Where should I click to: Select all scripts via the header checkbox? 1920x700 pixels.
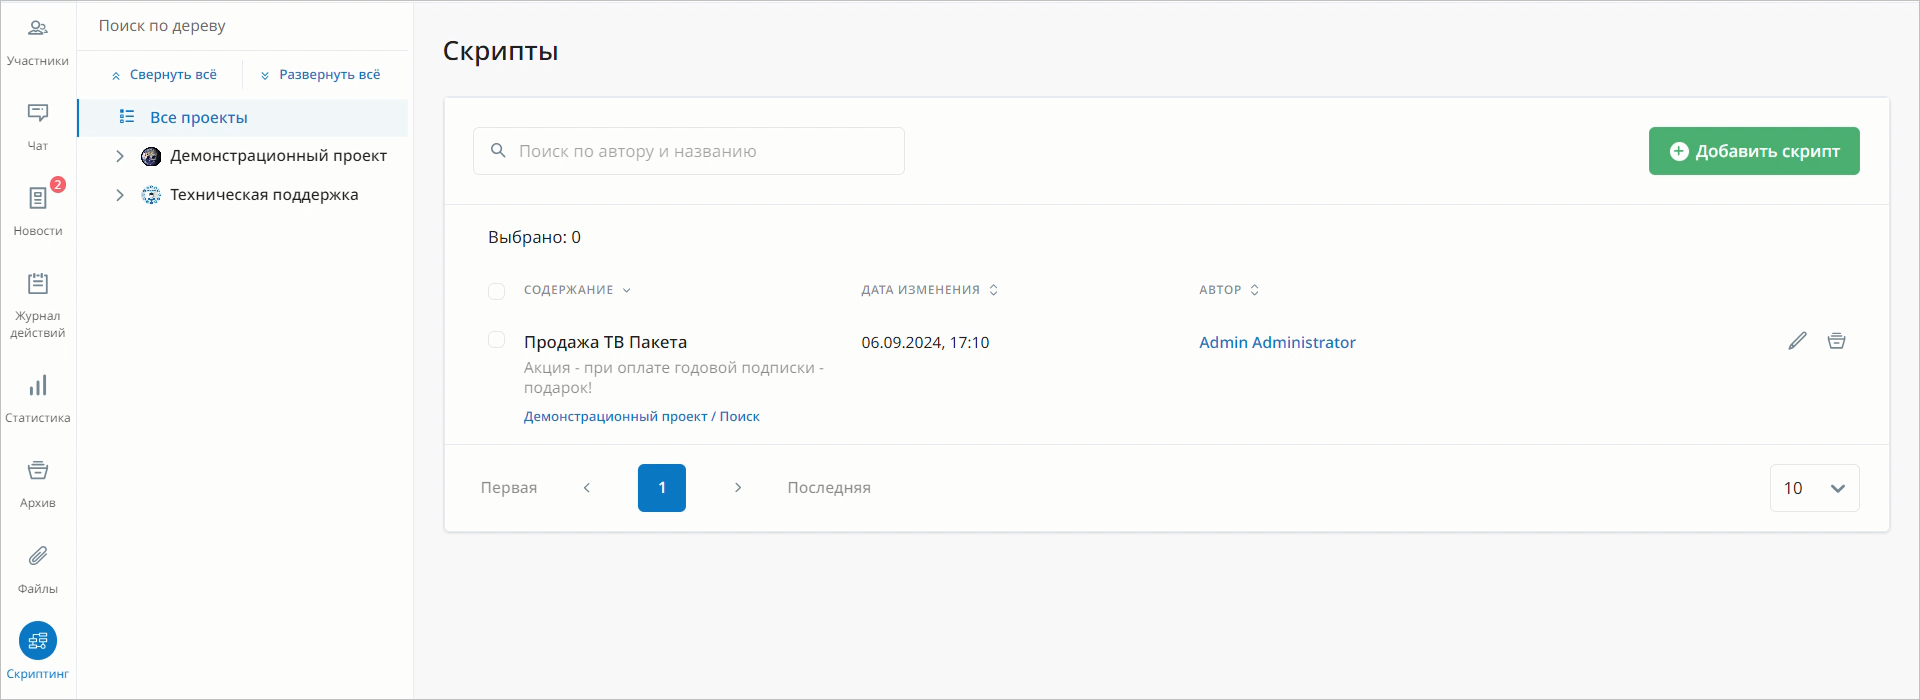click(496, 291)
